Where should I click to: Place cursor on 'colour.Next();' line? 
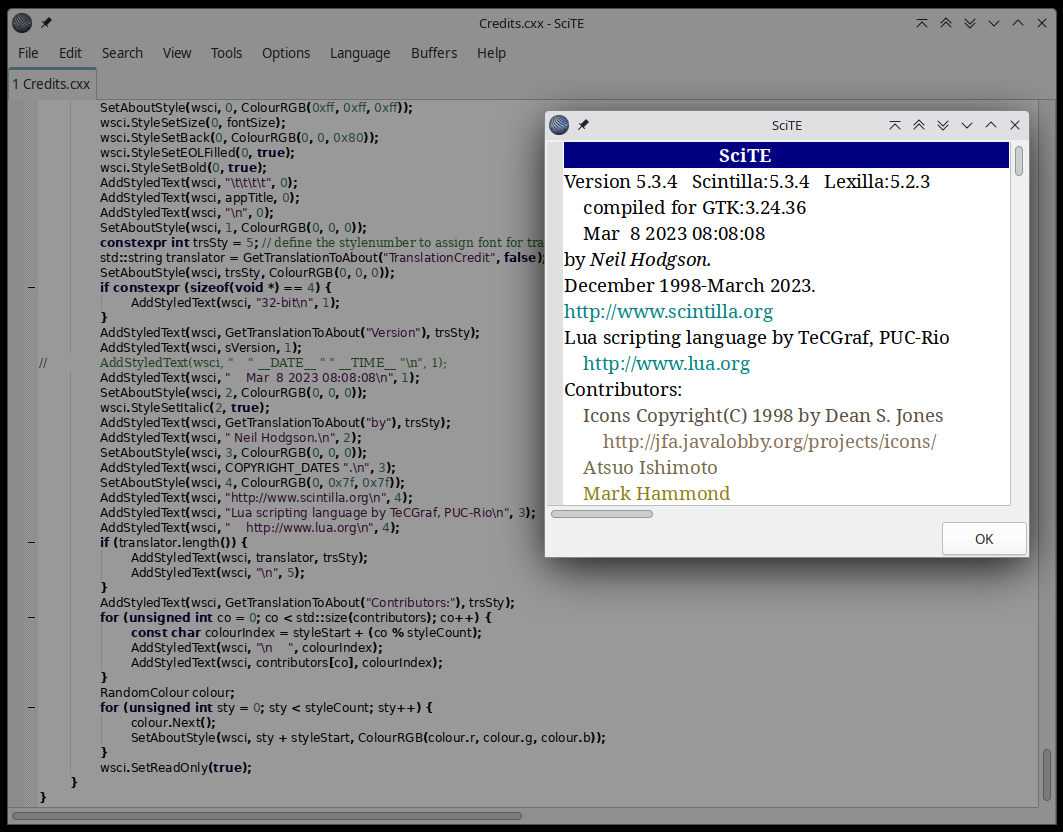point(173,722)
